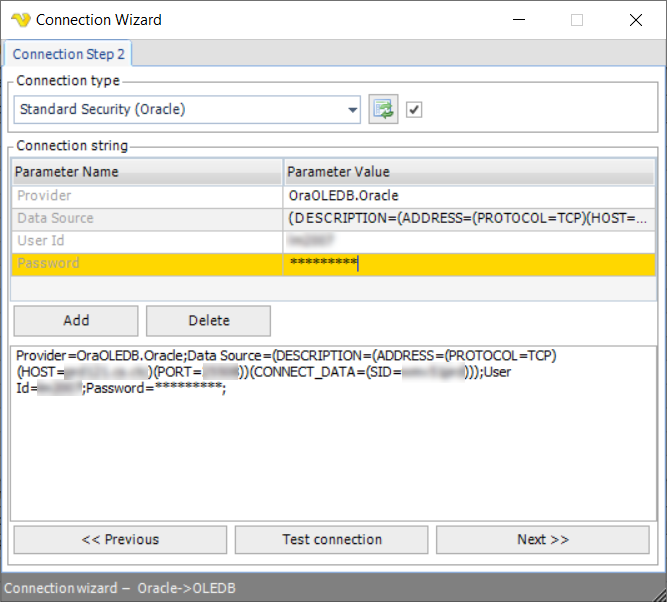Click the Data Source DESCRIPTION value cell
667x602 pixels.
coord(469,219)
